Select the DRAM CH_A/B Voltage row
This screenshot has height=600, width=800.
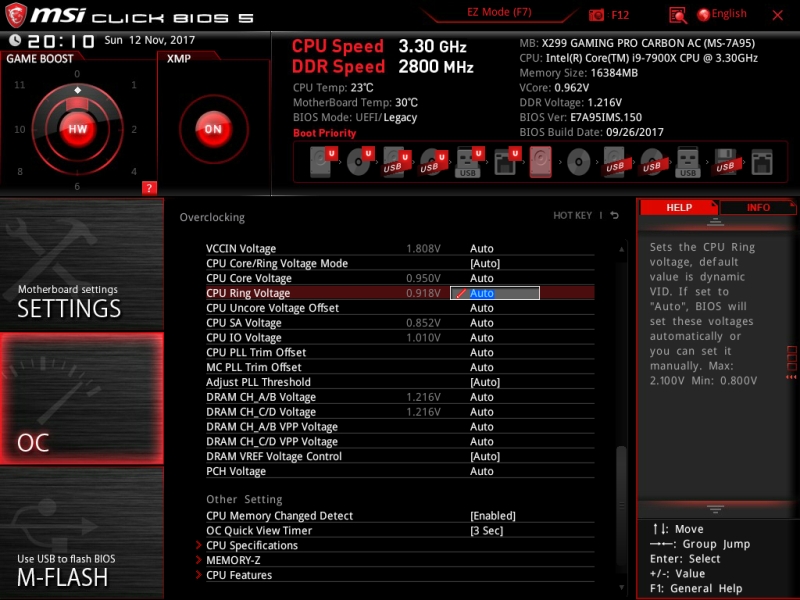400,397
